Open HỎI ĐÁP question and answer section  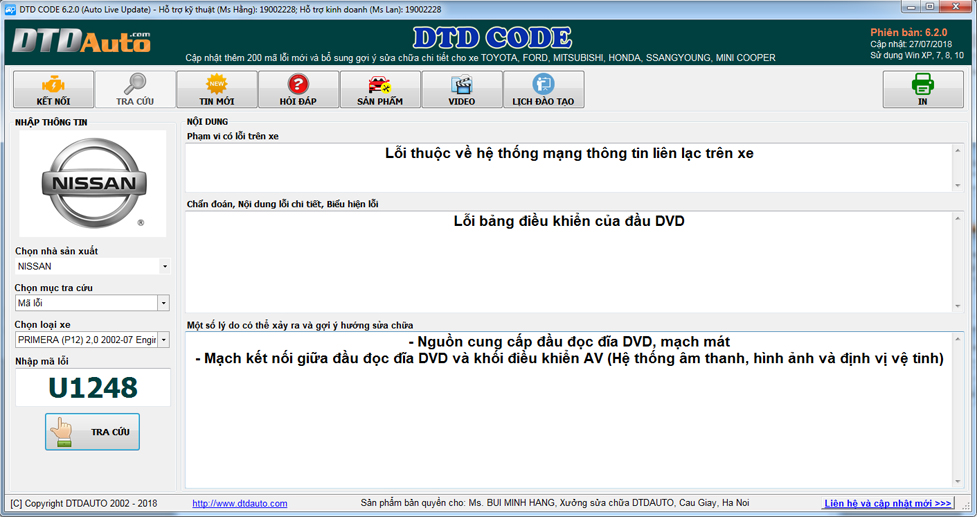click(x=298, y=90)
